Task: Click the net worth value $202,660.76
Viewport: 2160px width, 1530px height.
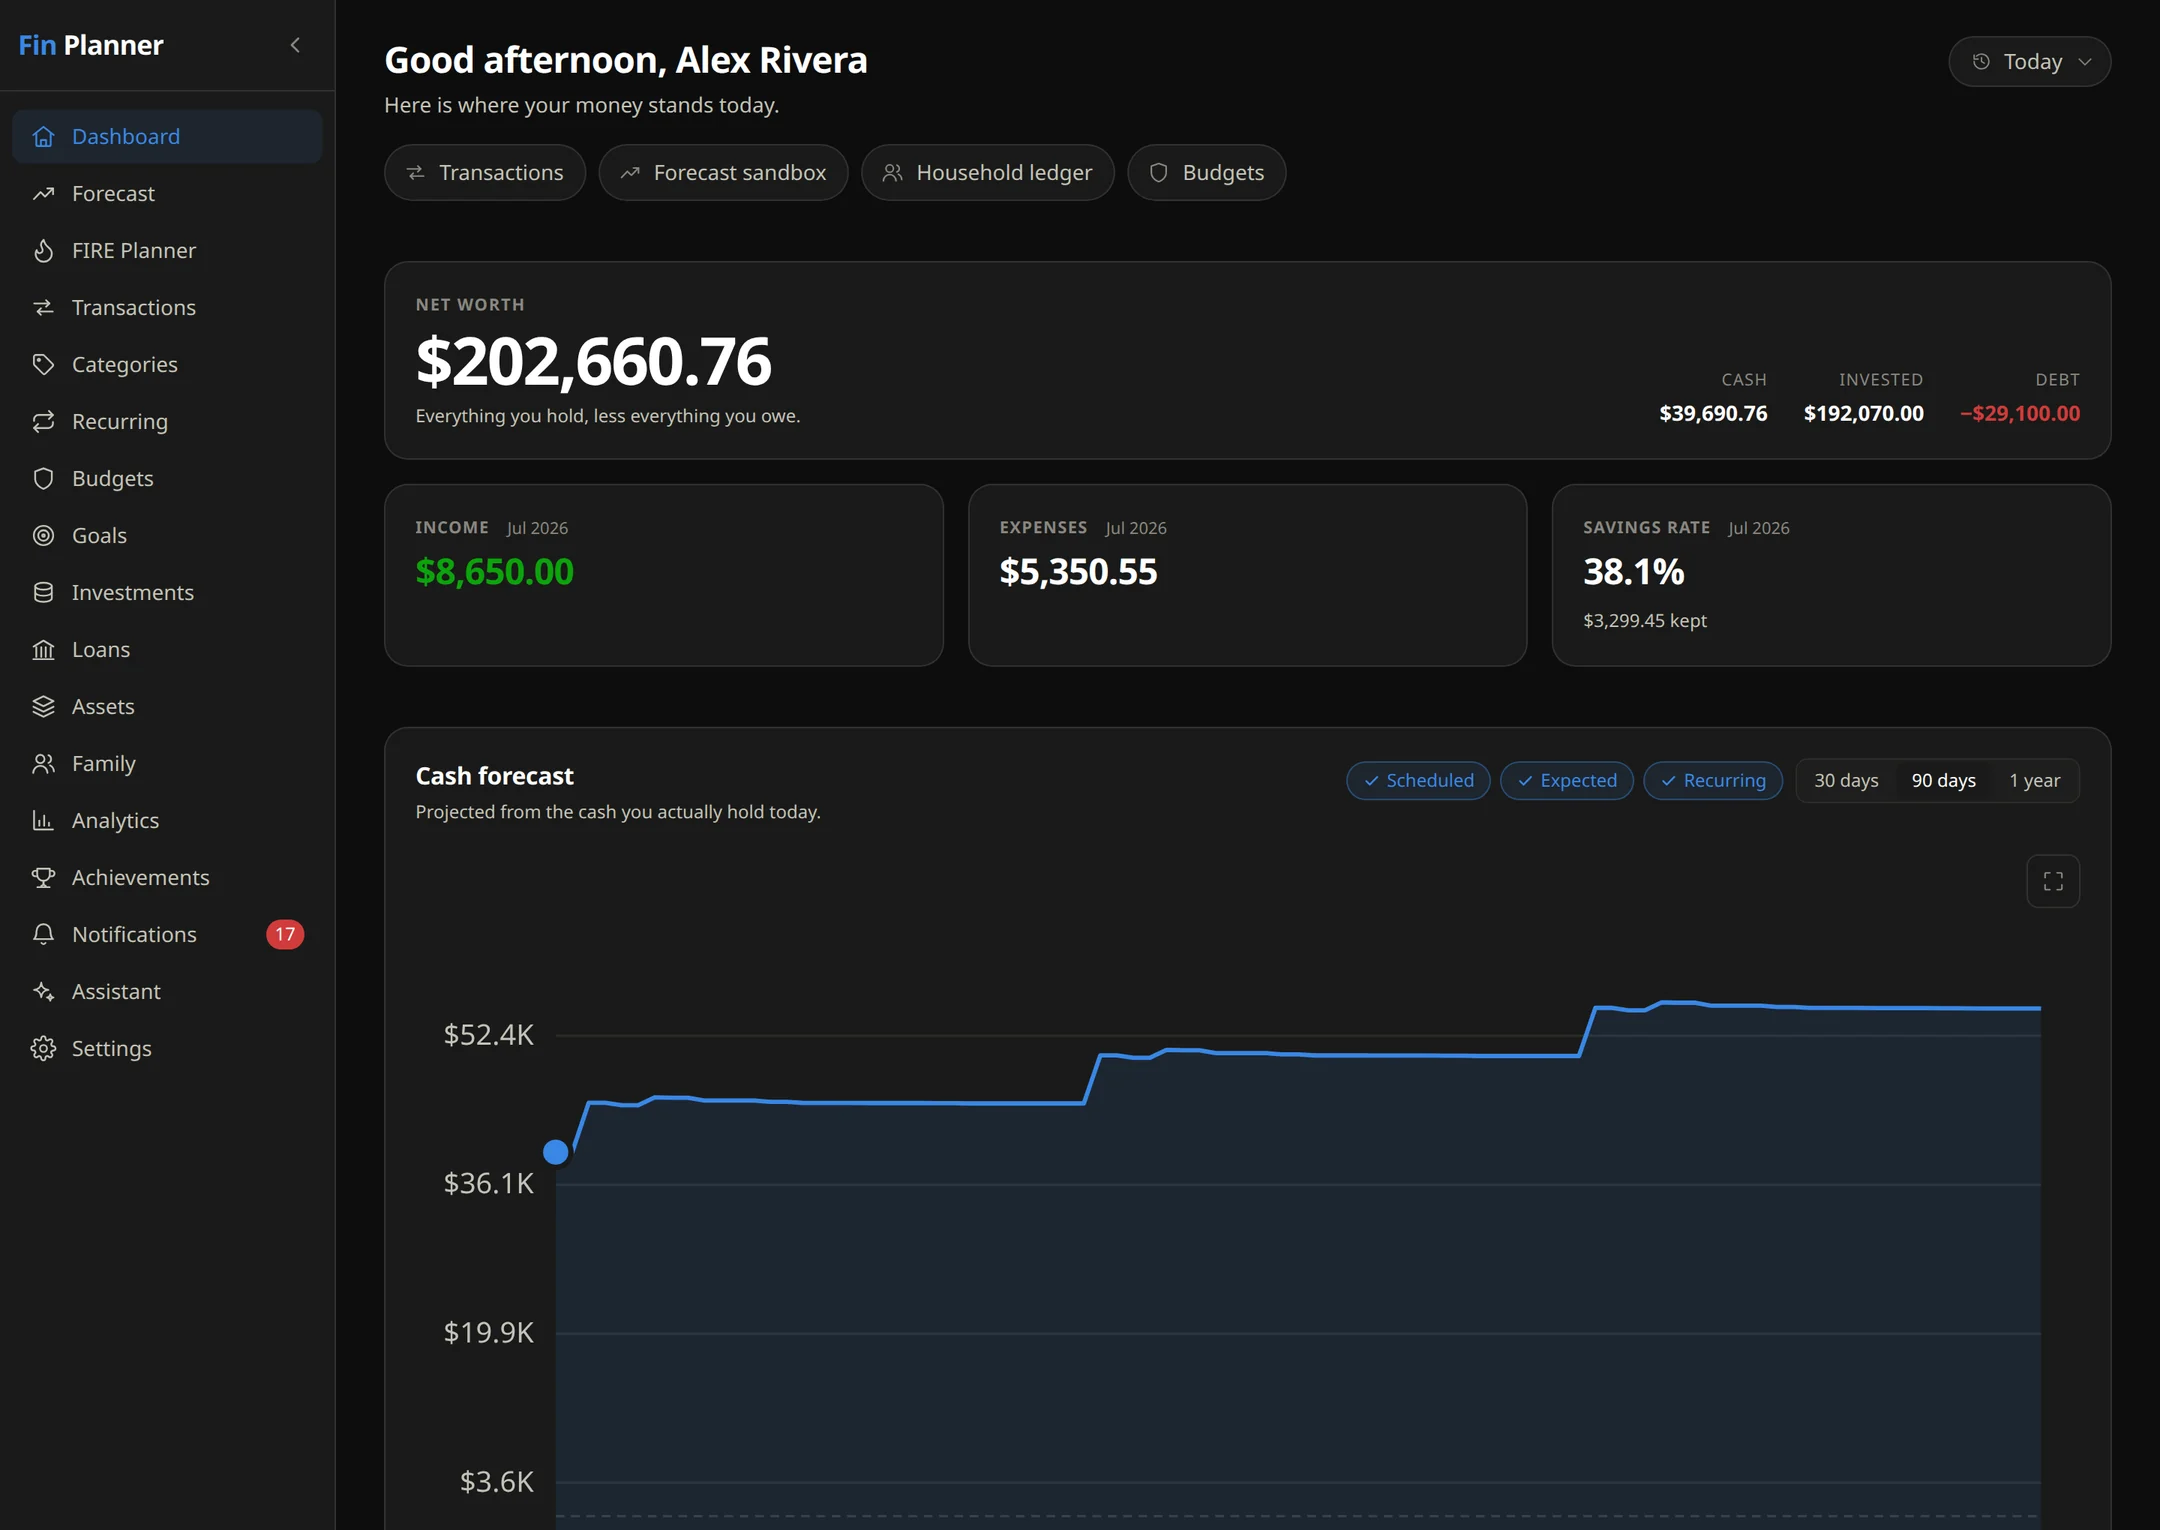Action: point(594,362)
